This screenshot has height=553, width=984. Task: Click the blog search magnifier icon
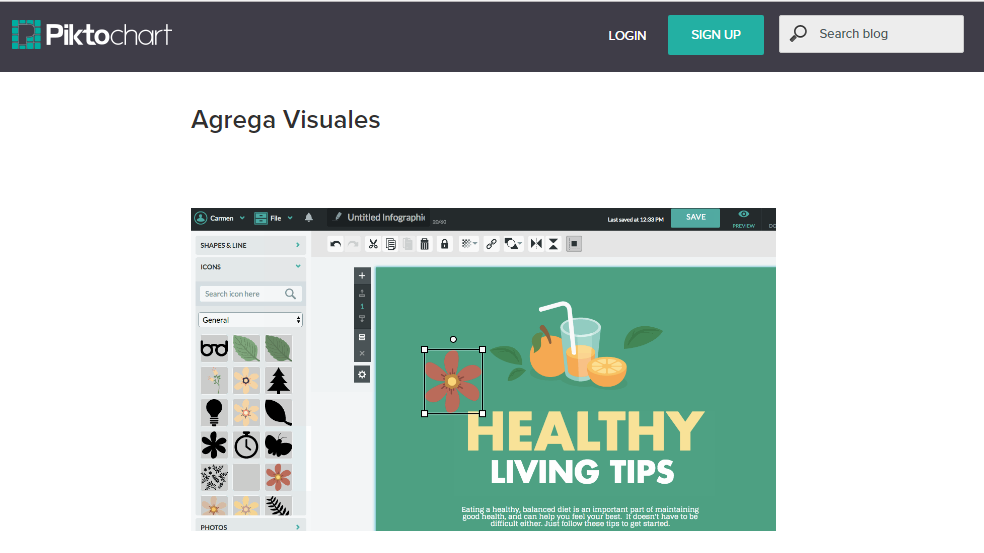[798, 33]
